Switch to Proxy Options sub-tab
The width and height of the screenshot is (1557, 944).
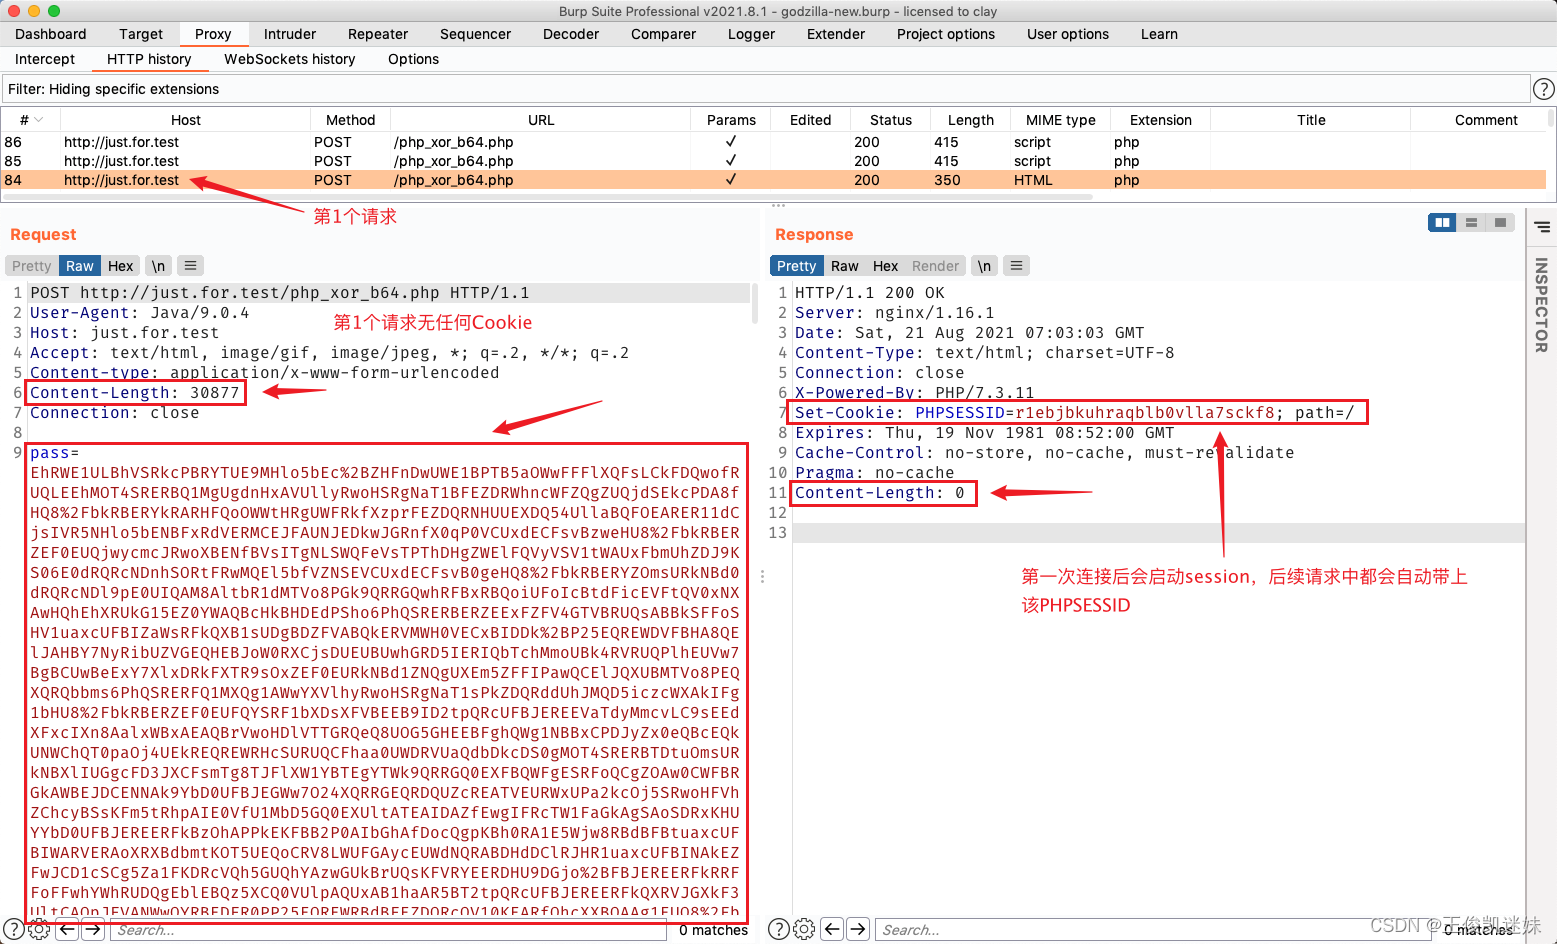coord(413,59)
